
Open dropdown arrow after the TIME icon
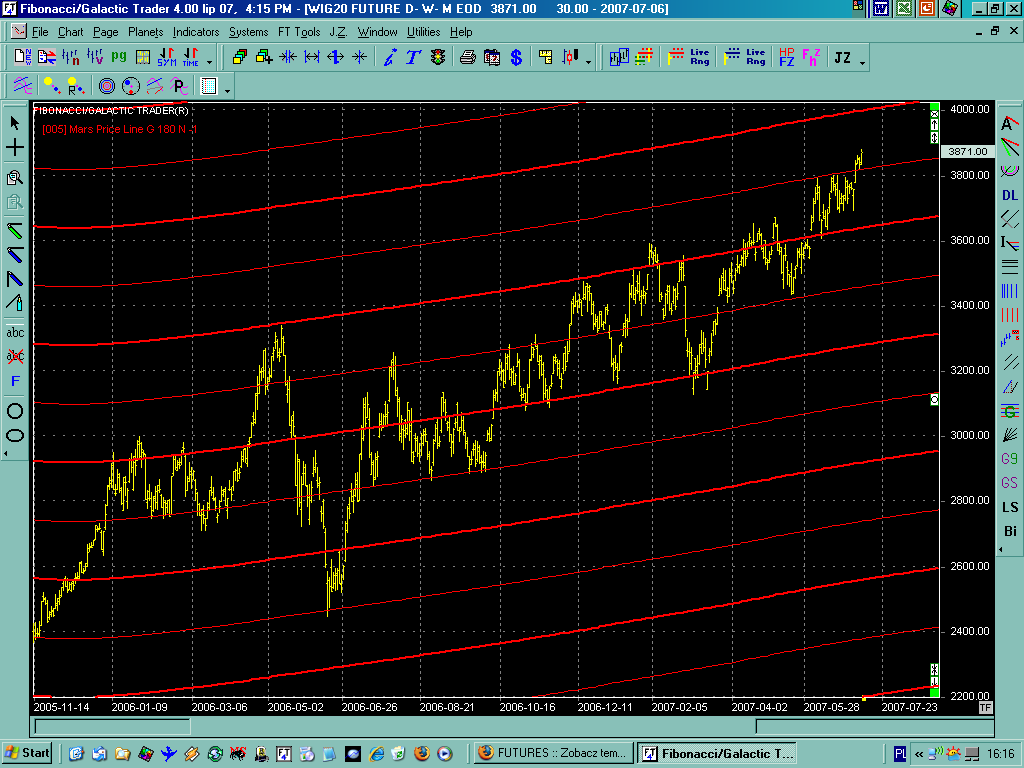point(211,62)
